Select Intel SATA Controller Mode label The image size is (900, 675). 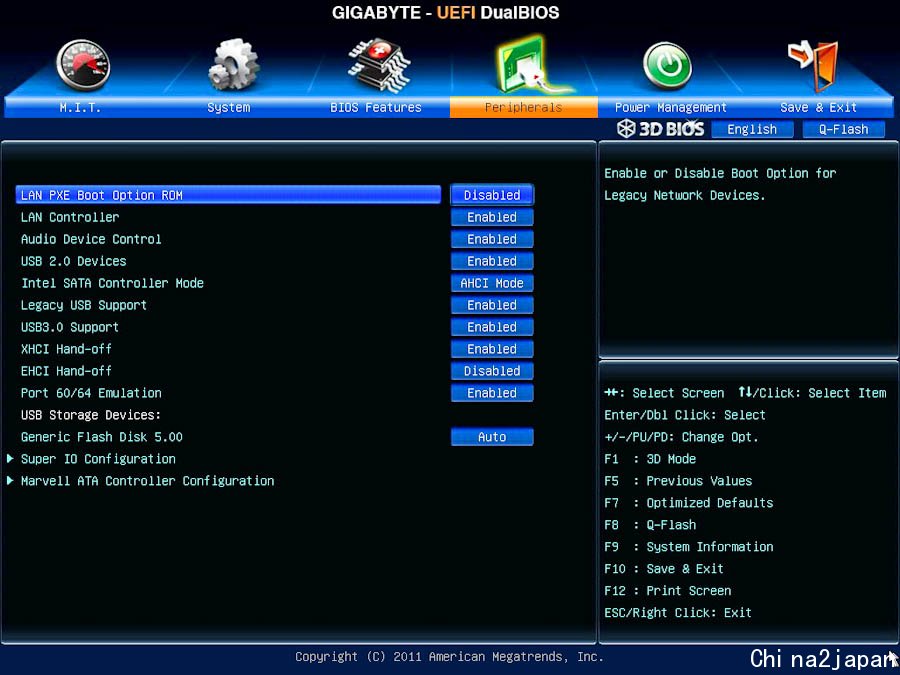pyautogui.click(x=112, y=283)
